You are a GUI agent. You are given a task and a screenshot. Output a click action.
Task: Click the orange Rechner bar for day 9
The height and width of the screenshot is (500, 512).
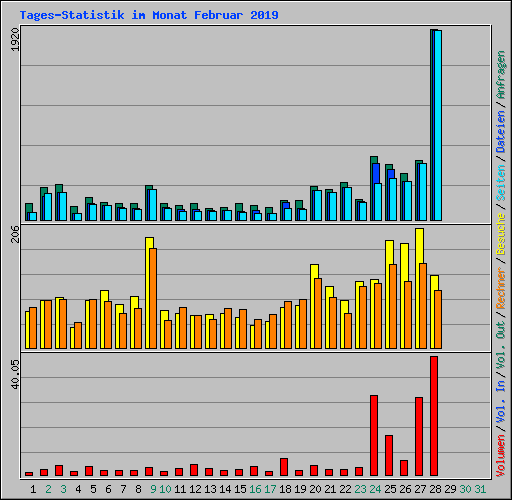(153, 298)
